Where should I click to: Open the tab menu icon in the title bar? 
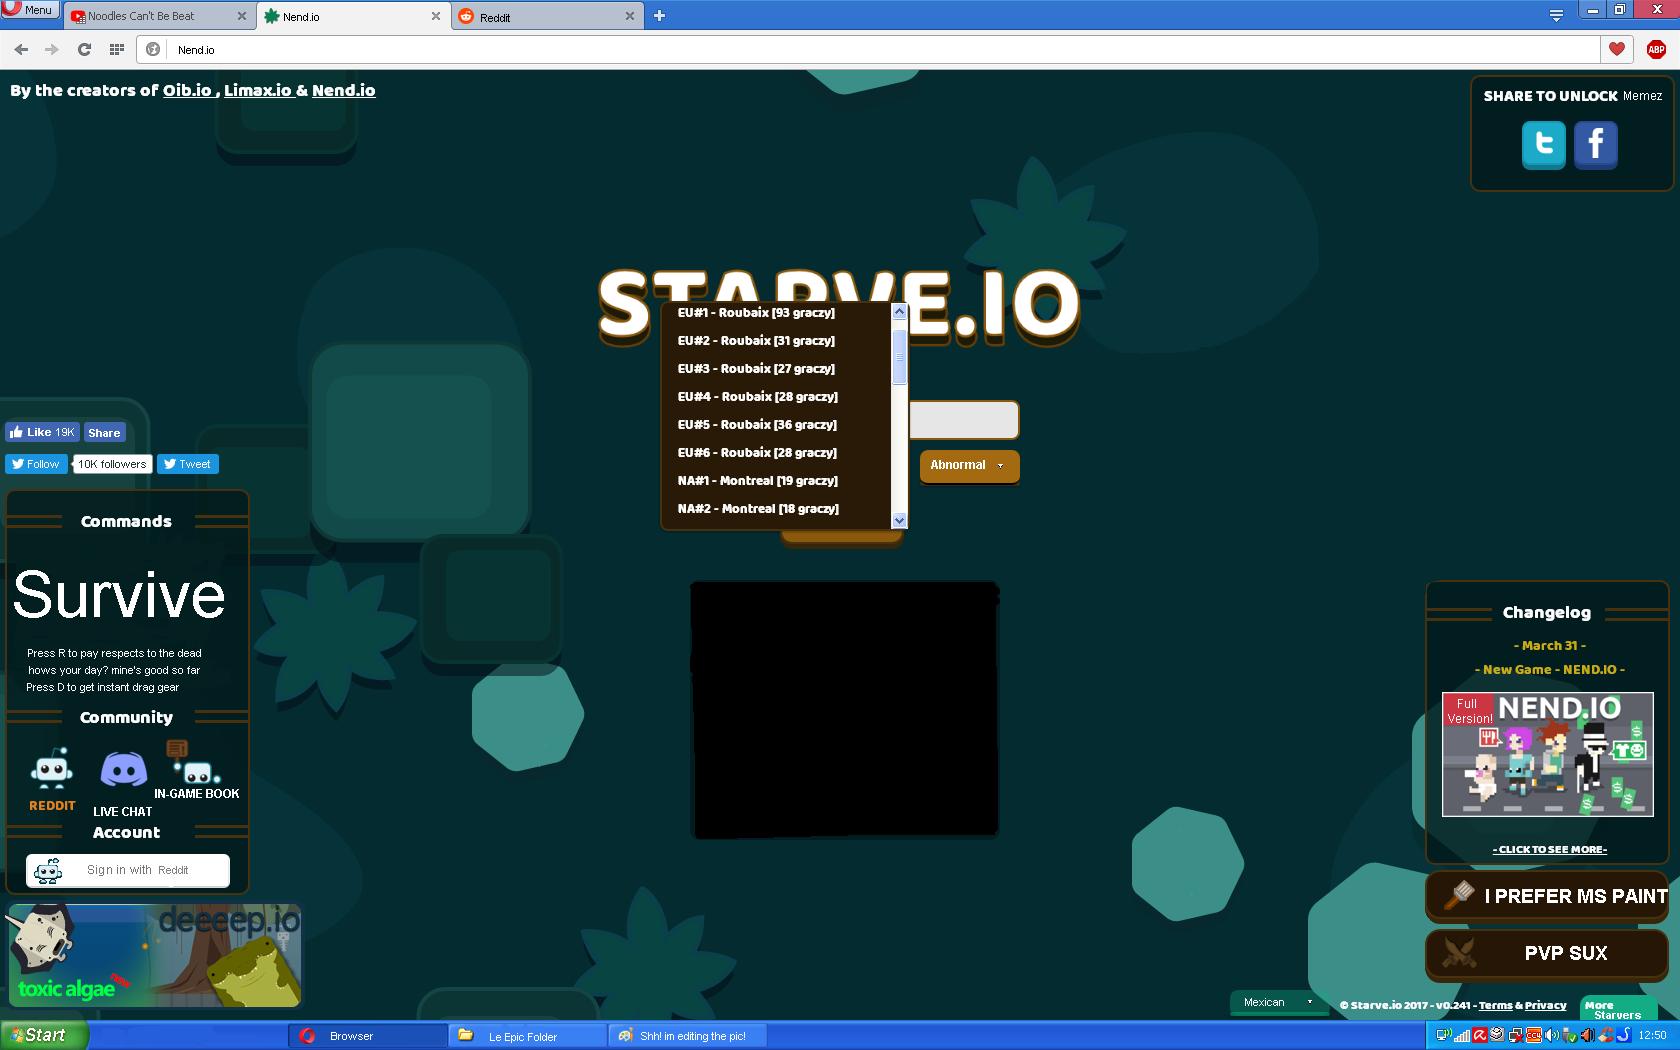1556,15
